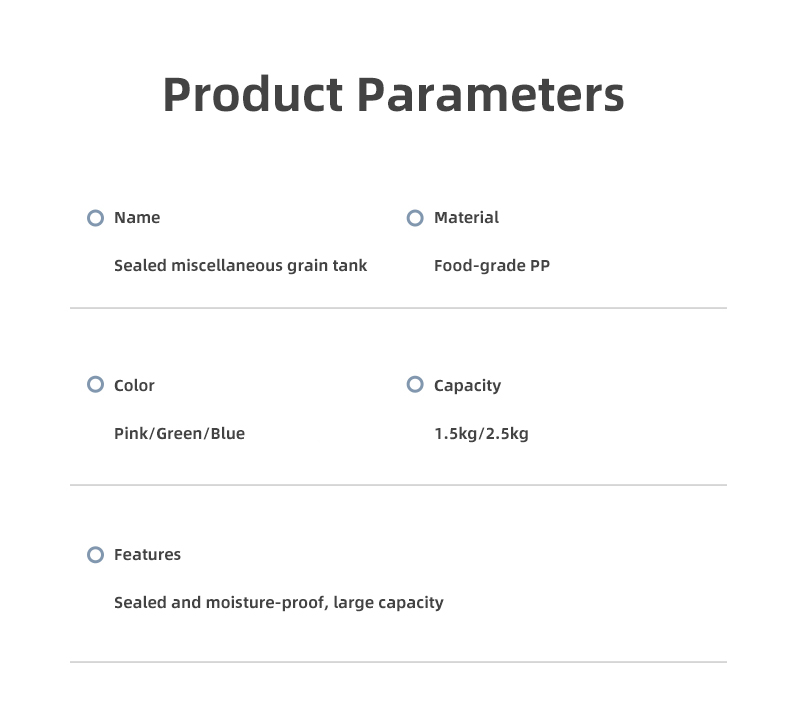Screen dimensions: 790x708
Task: Click the divider line below the Name row
Action: (x=398, y=308)
